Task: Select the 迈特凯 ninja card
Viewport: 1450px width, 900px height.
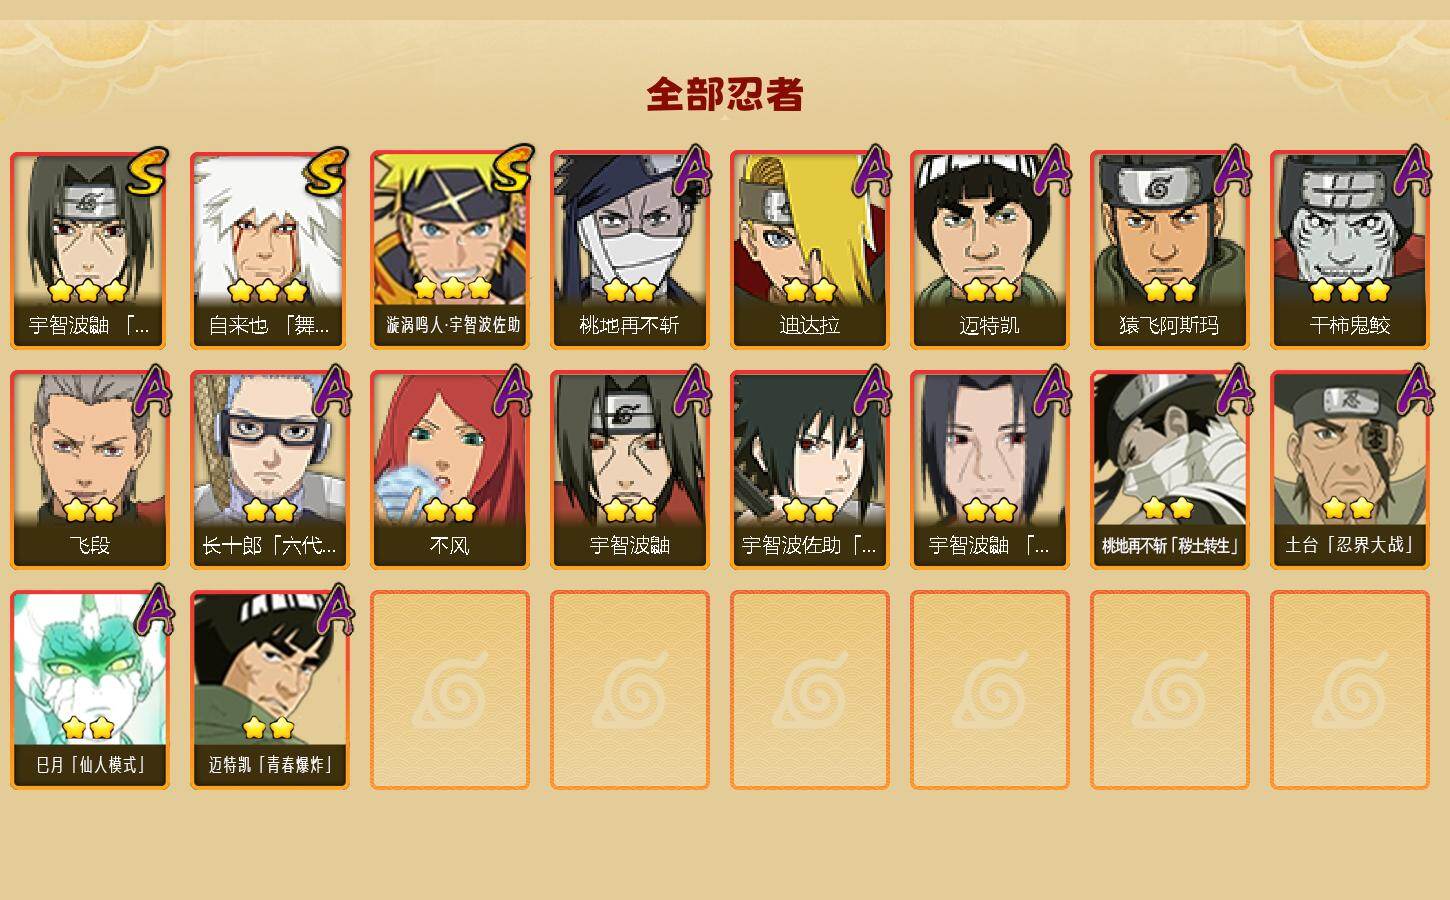Action: (x=990, y=250)
